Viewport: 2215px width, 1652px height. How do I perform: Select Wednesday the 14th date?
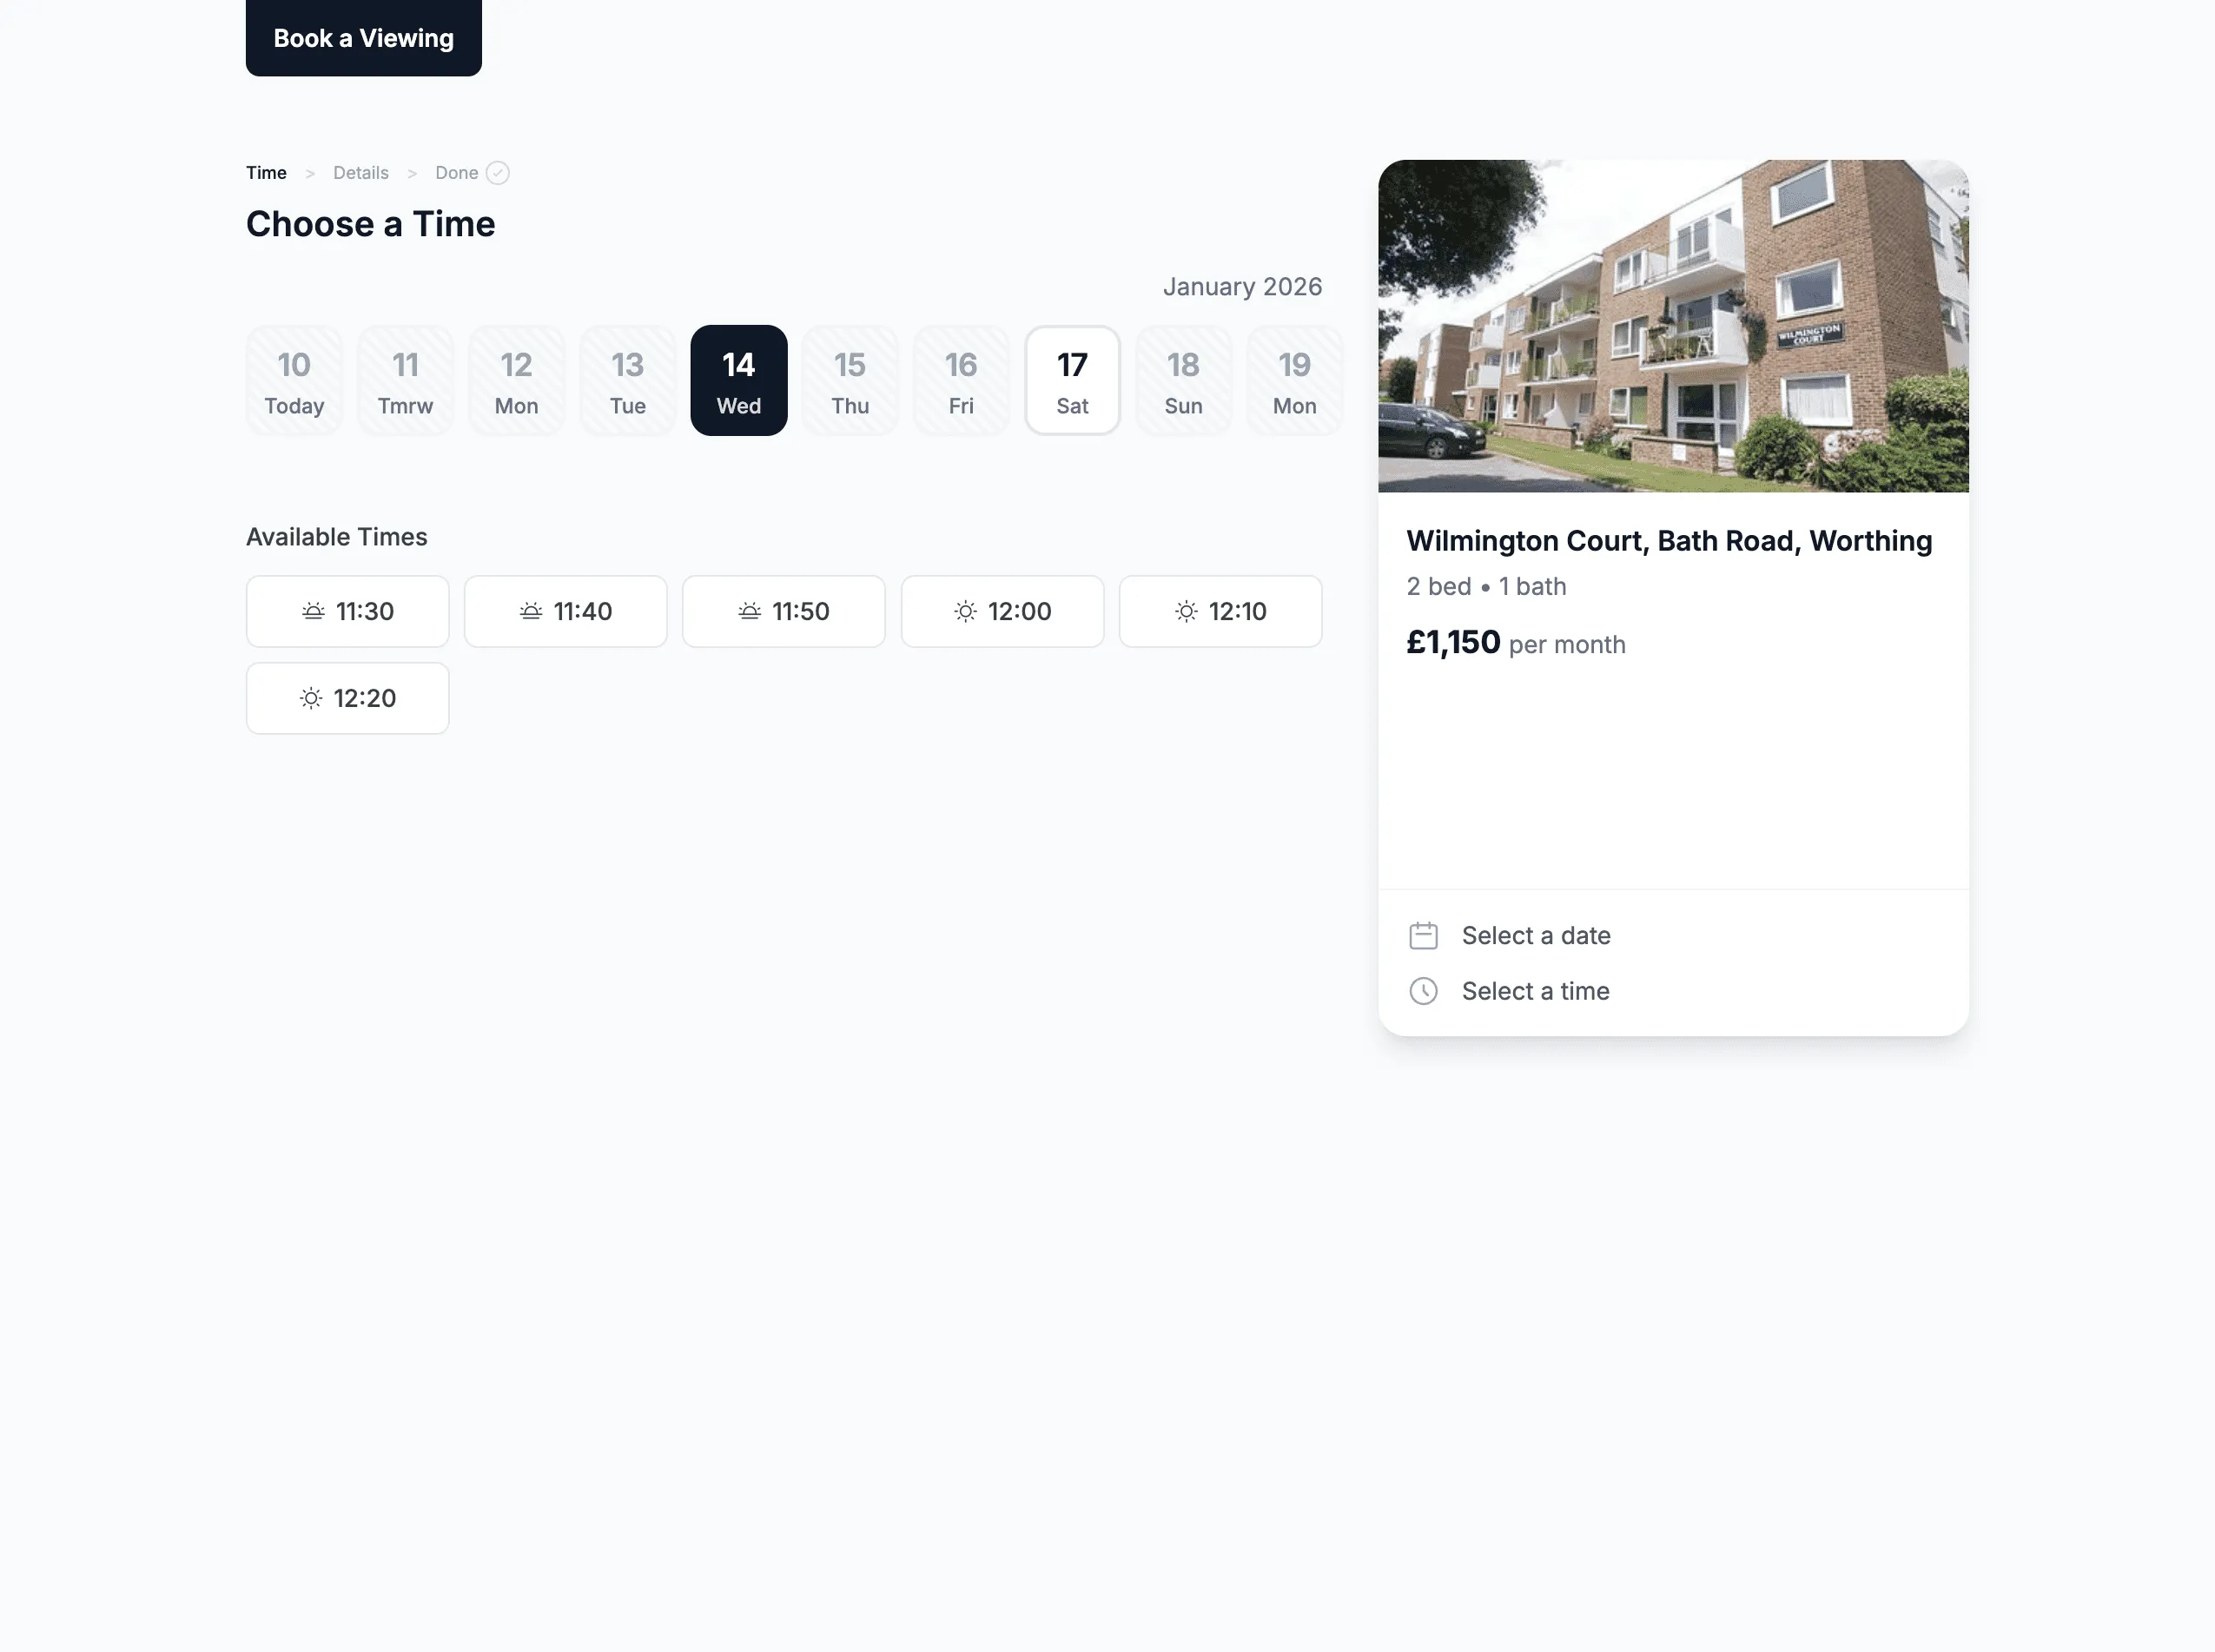(x=738, y=380)
